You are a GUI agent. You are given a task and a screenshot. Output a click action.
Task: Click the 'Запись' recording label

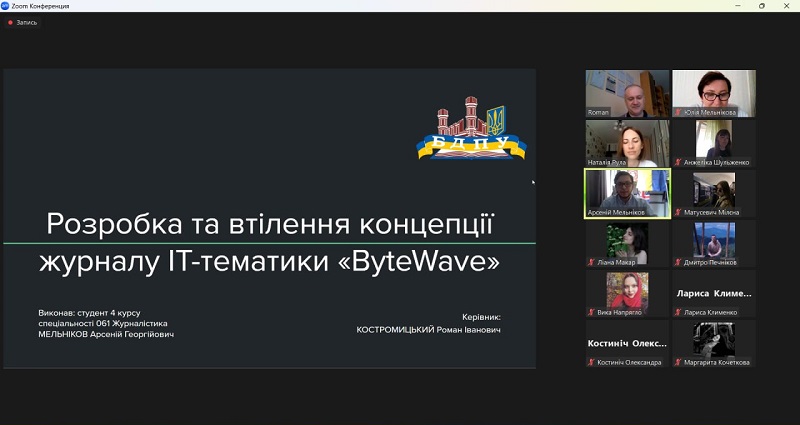pos(27,22)
